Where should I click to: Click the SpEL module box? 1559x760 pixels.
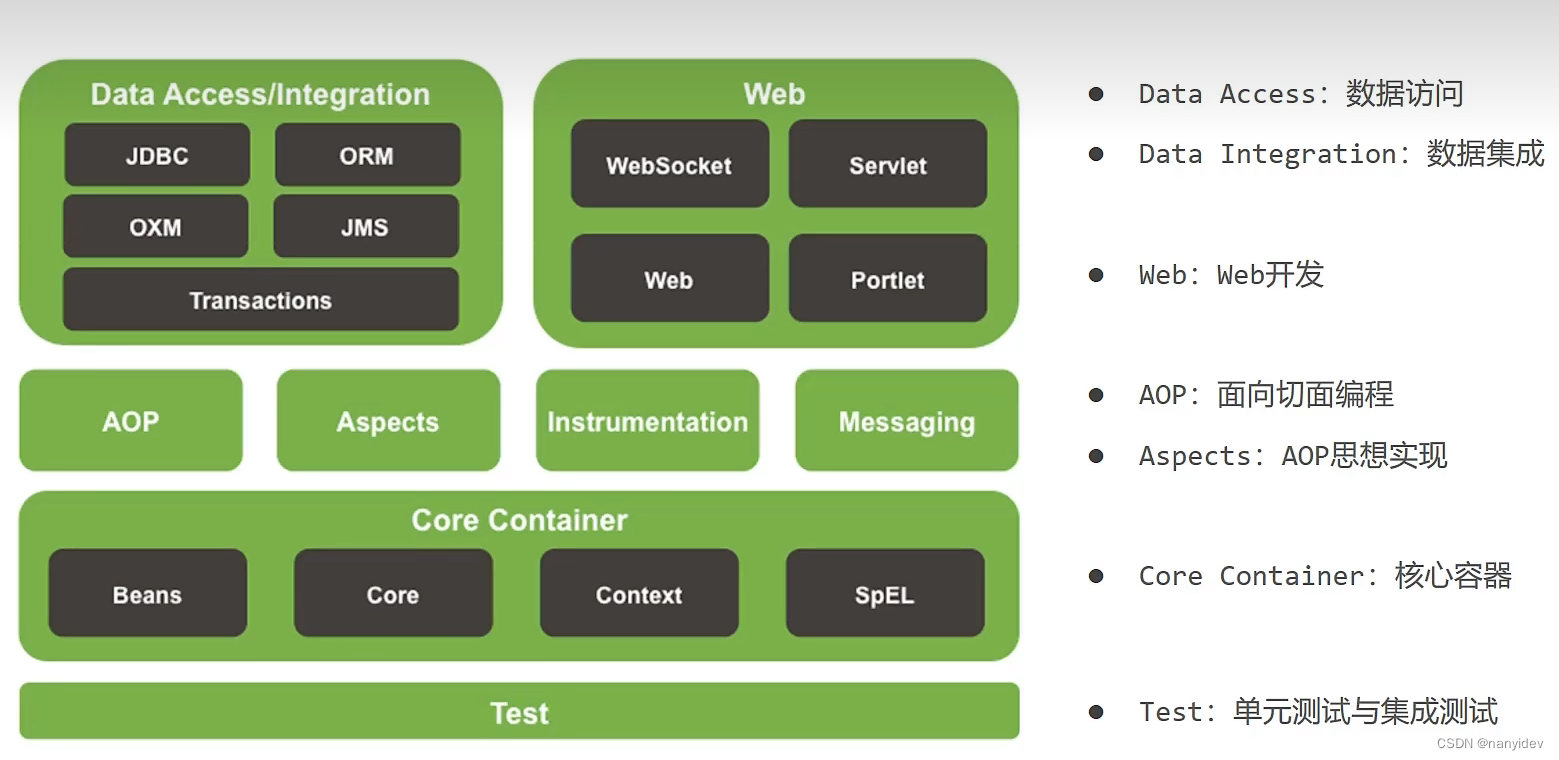(x=885, y=593)
